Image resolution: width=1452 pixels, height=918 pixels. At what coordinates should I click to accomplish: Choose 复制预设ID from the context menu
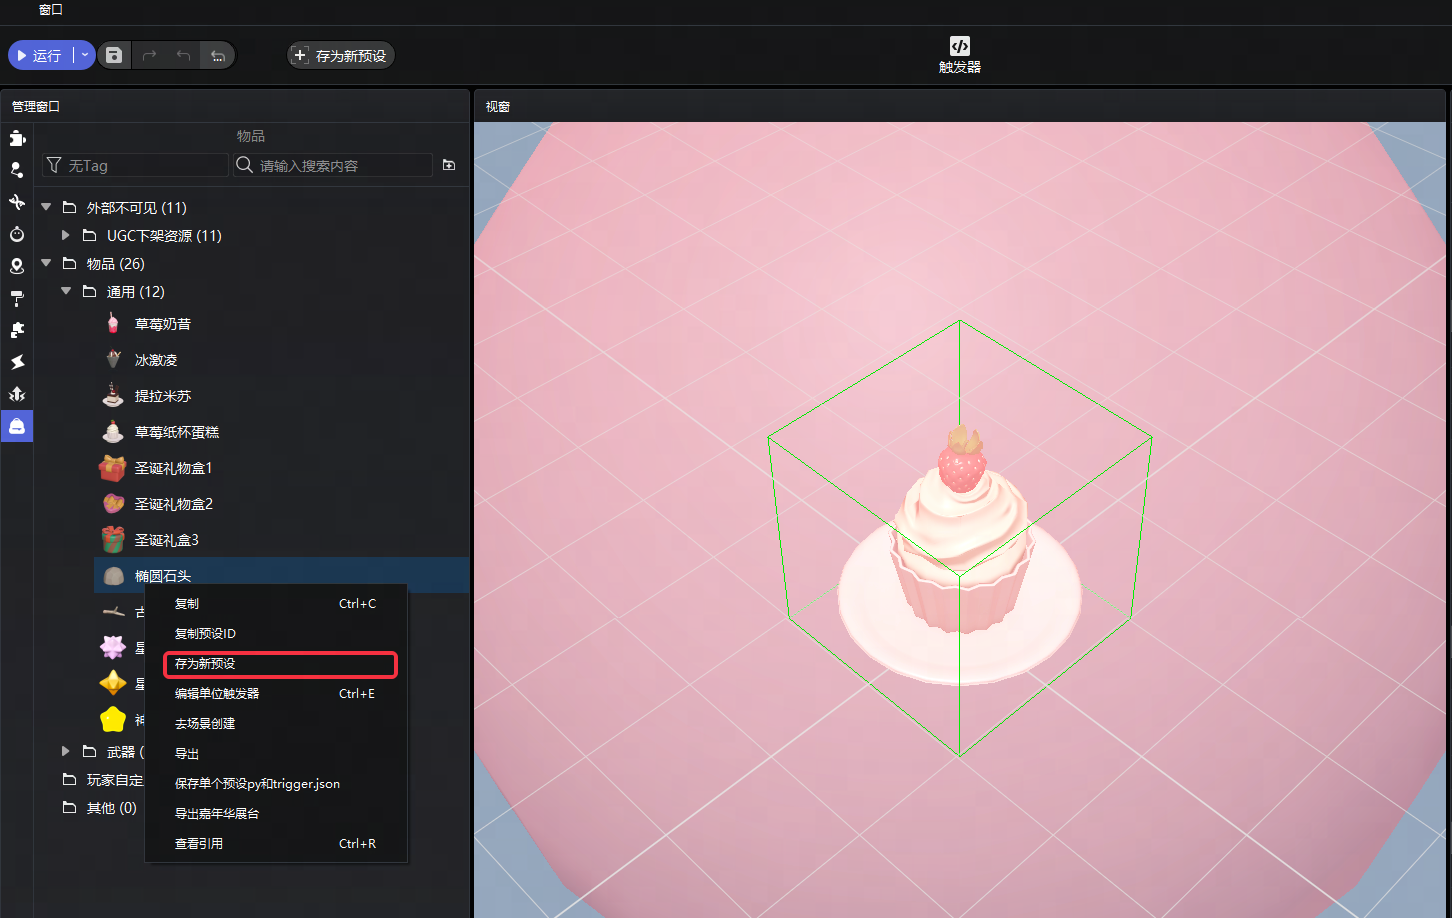coord(276,633)
